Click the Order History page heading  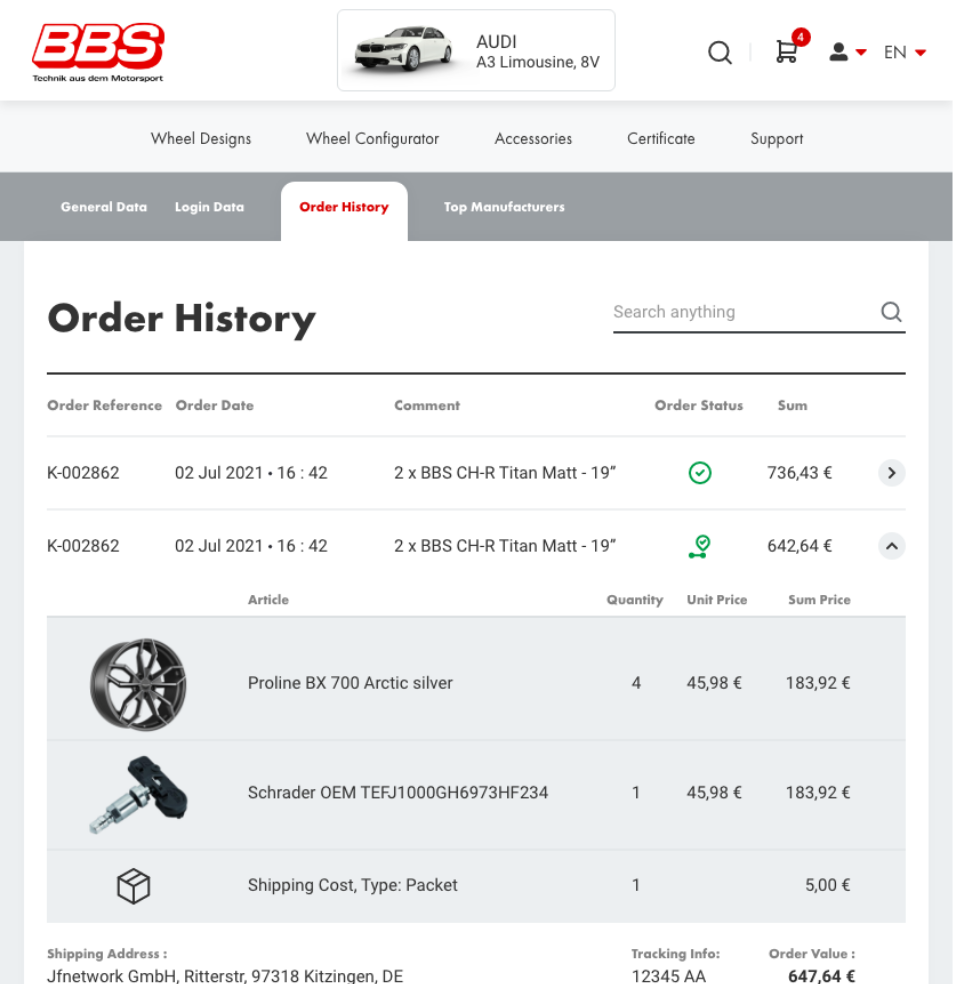pos(182,319)
